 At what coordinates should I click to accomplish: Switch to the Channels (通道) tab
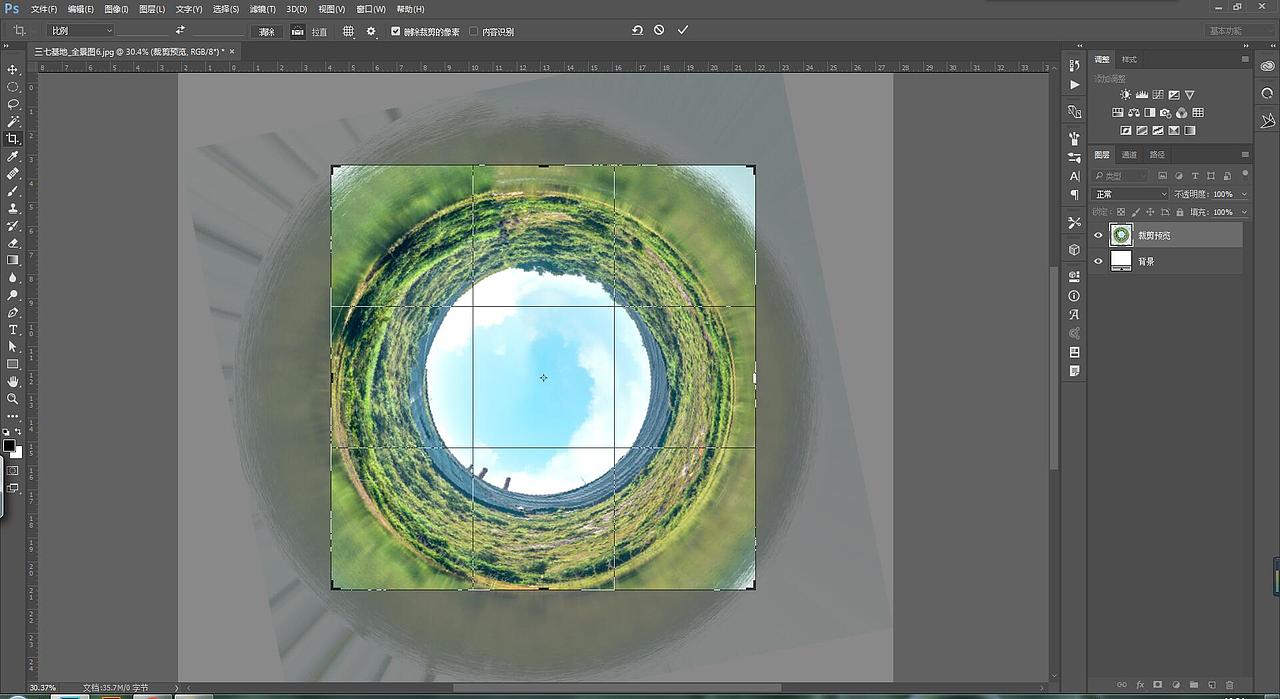1129,155
